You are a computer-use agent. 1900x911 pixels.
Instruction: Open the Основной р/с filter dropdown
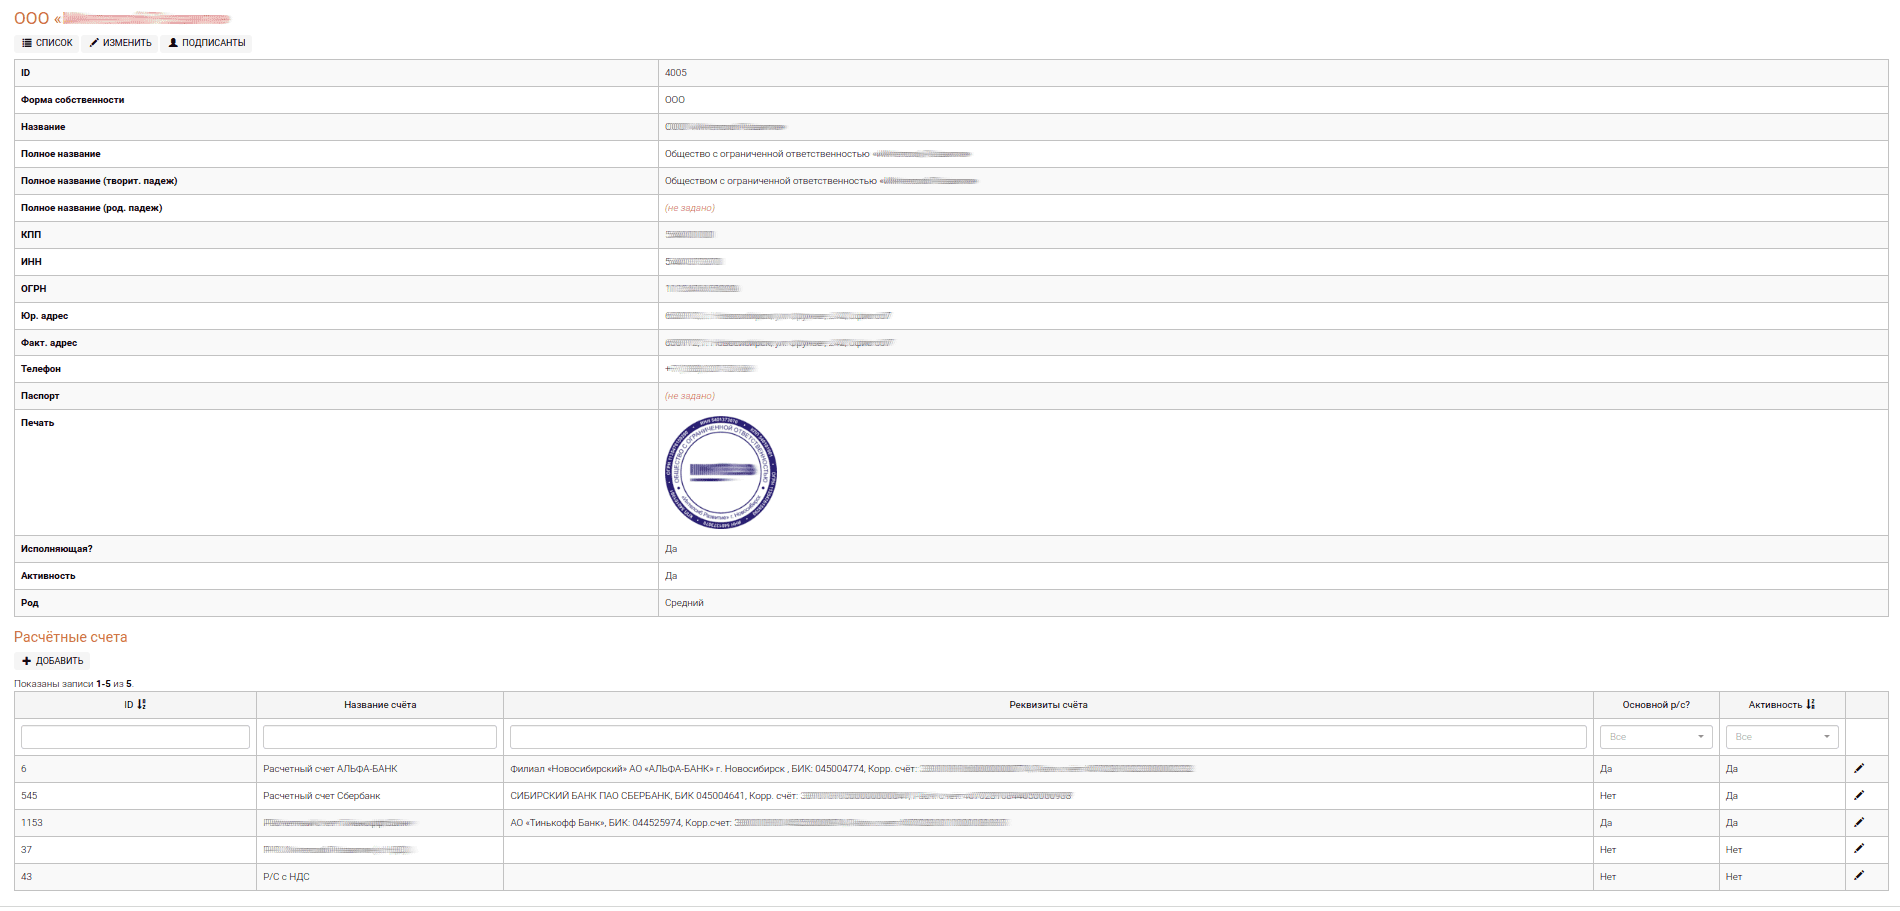point(1656,737)
